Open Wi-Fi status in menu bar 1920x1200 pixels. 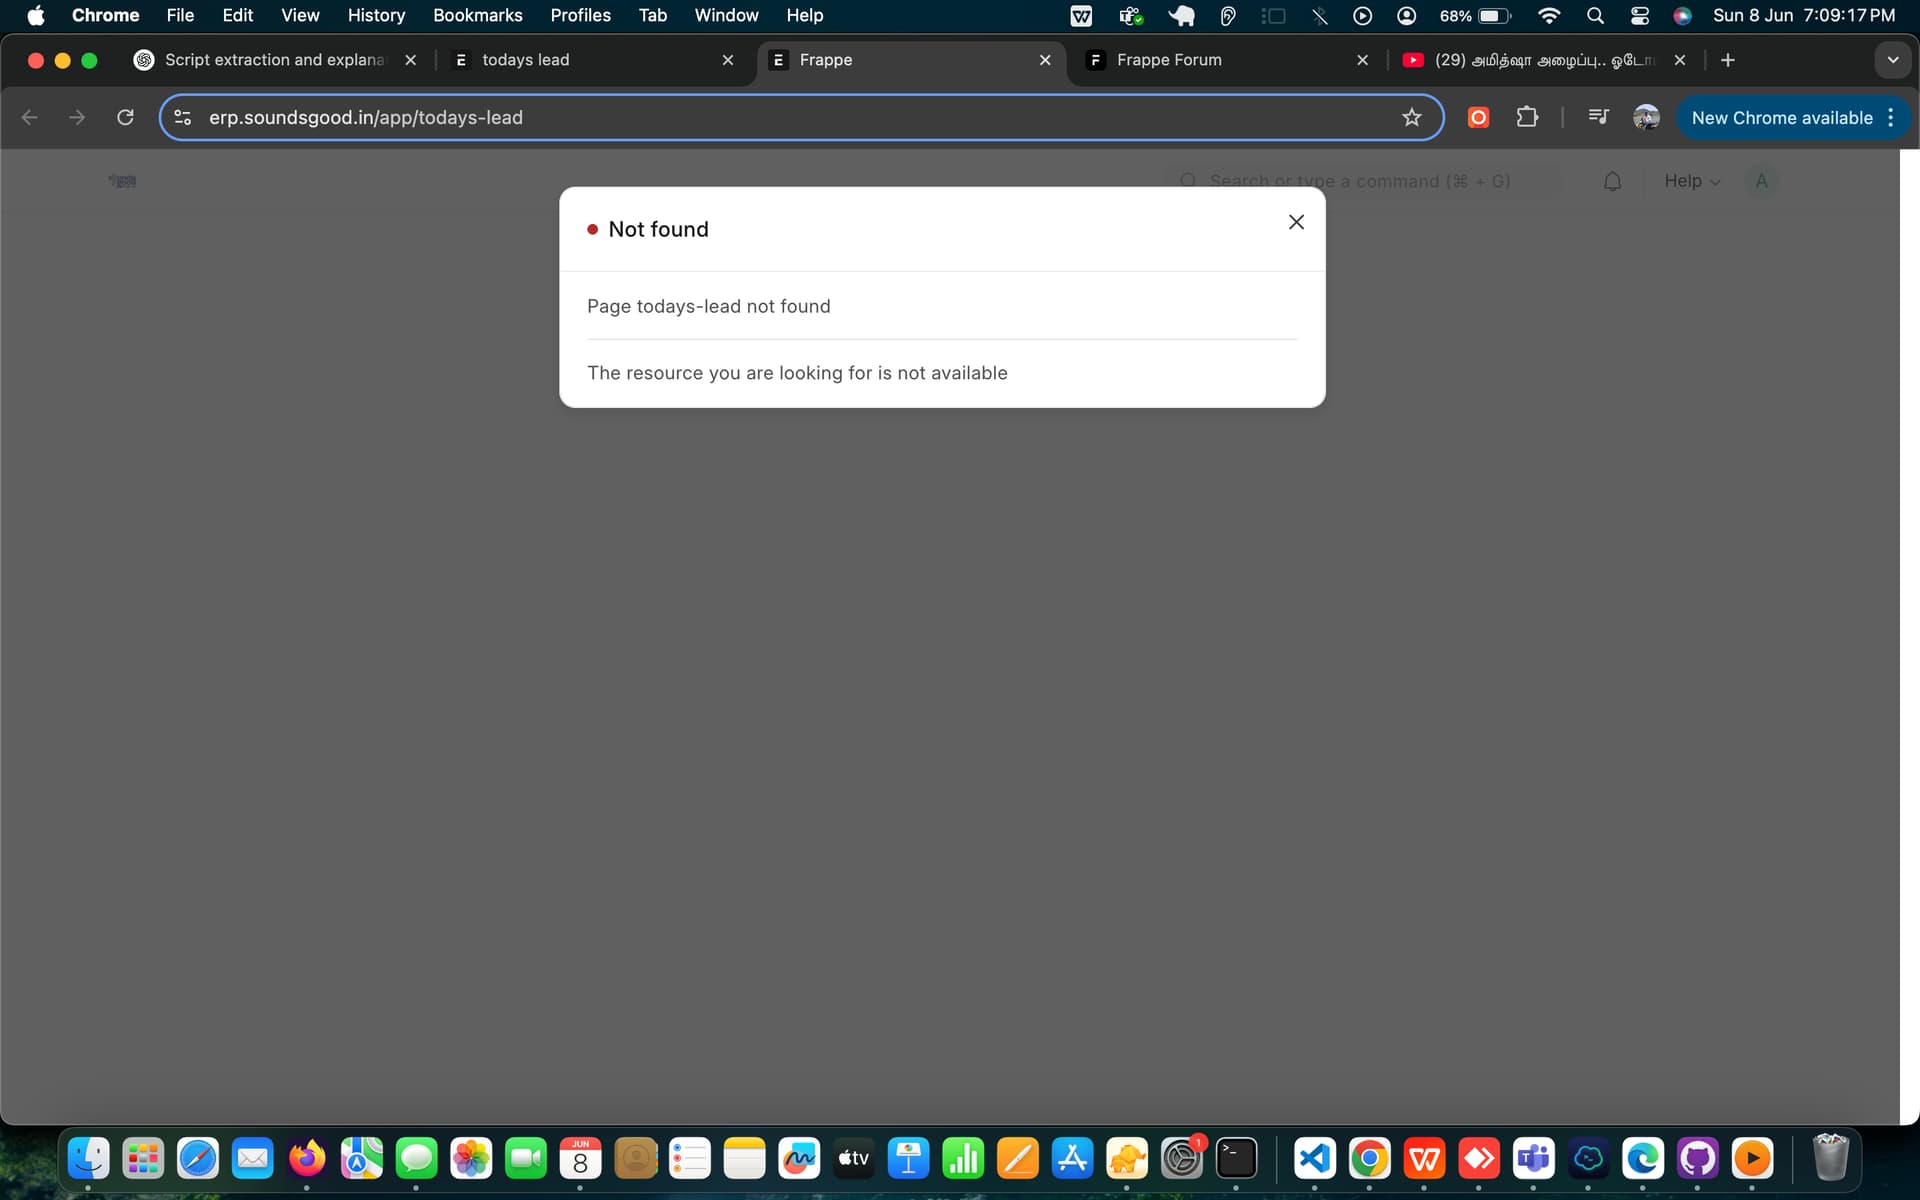[x=1549, y=15]
